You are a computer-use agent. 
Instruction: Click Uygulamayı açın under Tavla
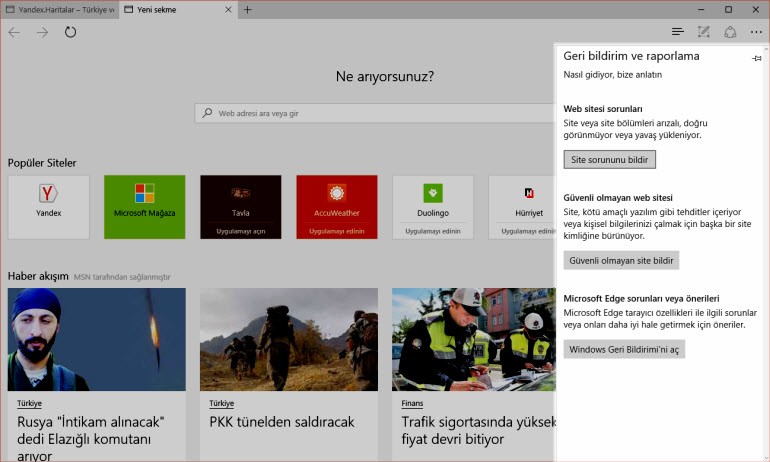241,231
